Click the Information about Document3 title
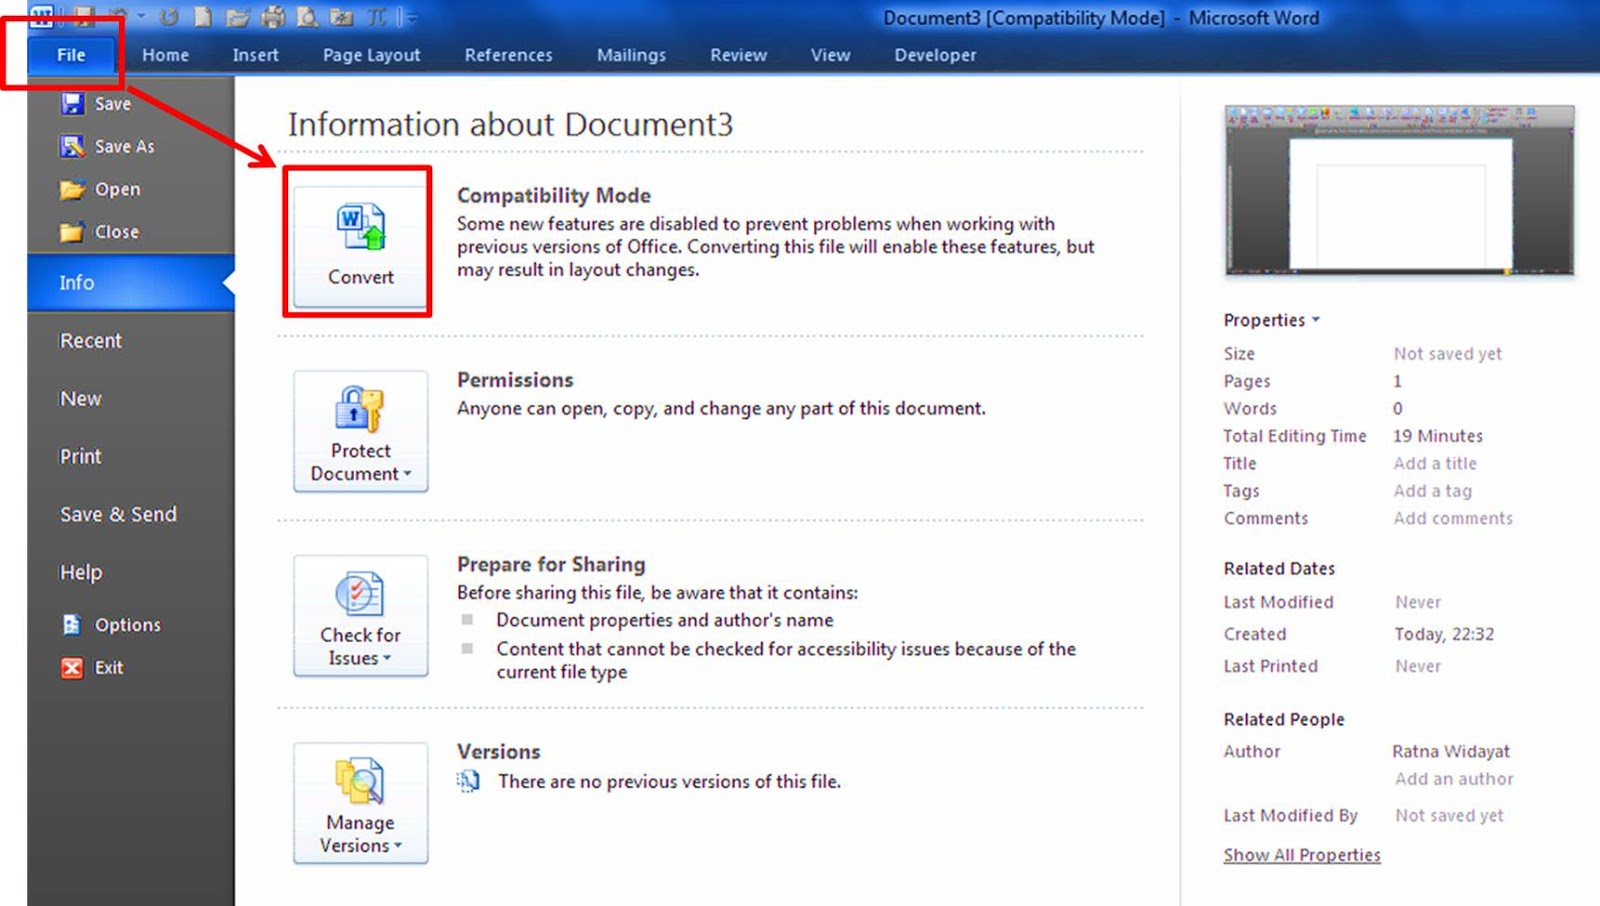1600x906 pixels. (x=510, y=124)
